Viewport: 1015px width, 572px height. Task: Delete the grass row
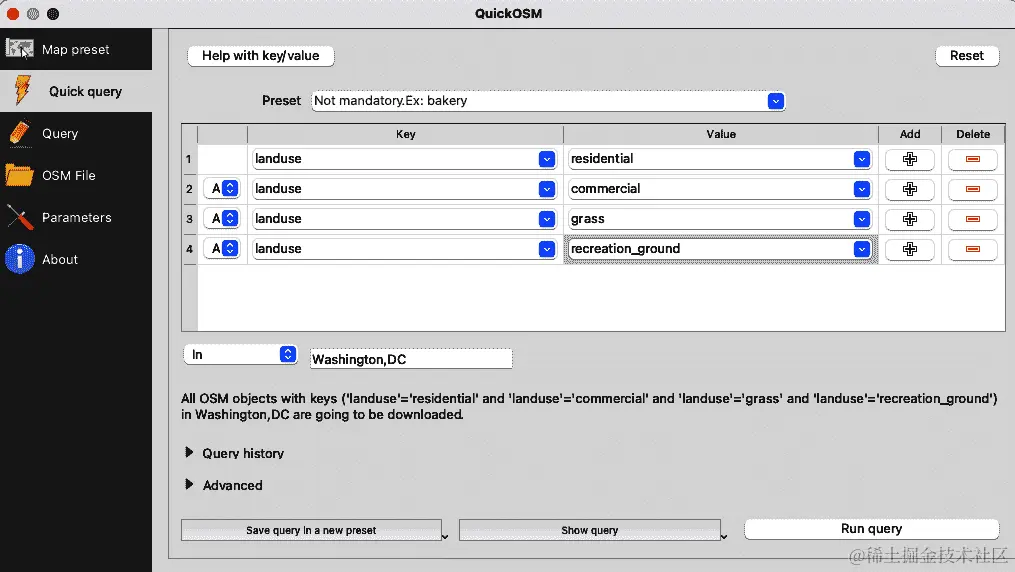click(x=972, y=219)
